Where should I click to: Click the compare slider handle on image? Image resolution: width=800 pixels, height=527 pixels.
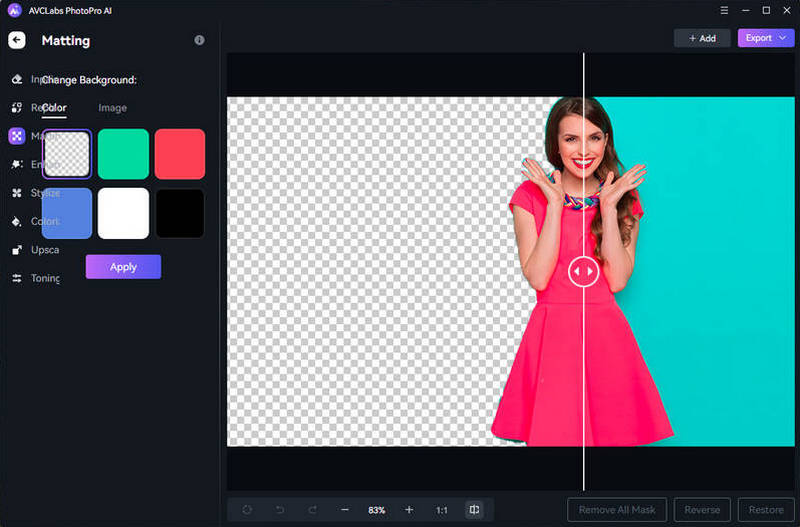pos(584,271)
